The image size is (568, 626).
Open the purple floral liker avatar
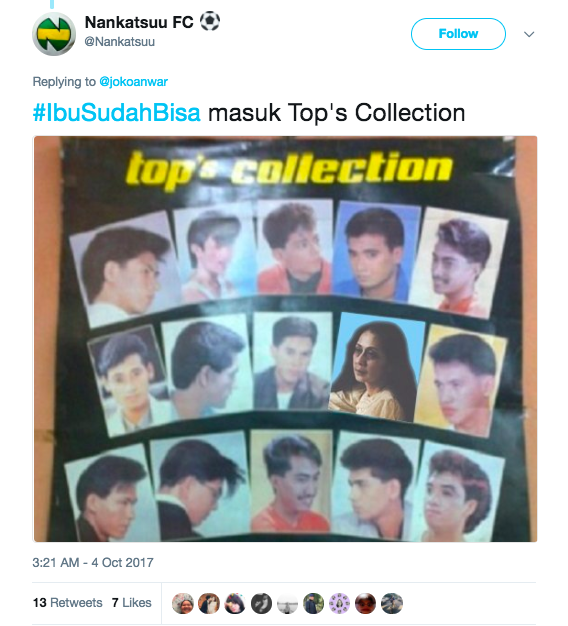[339, 603]
